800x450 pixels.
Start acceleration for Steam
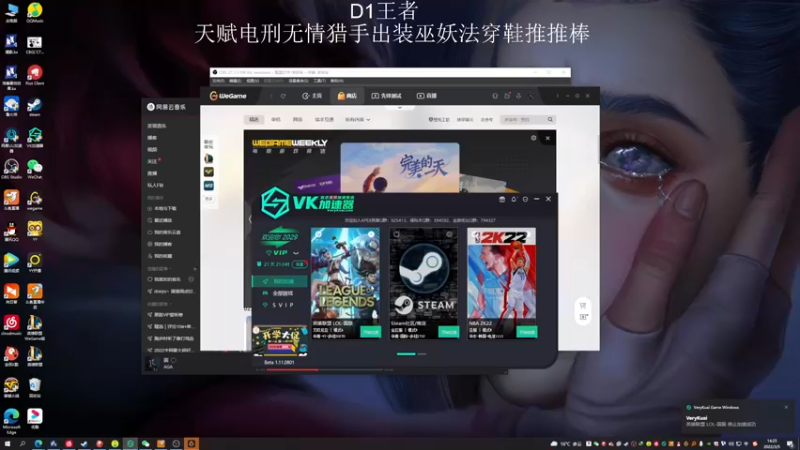pos(448,332)
